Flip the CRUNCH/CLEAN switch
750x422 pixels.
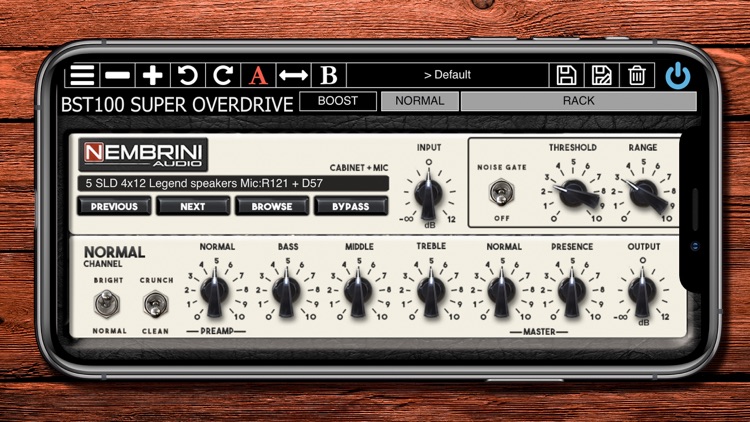155,304
